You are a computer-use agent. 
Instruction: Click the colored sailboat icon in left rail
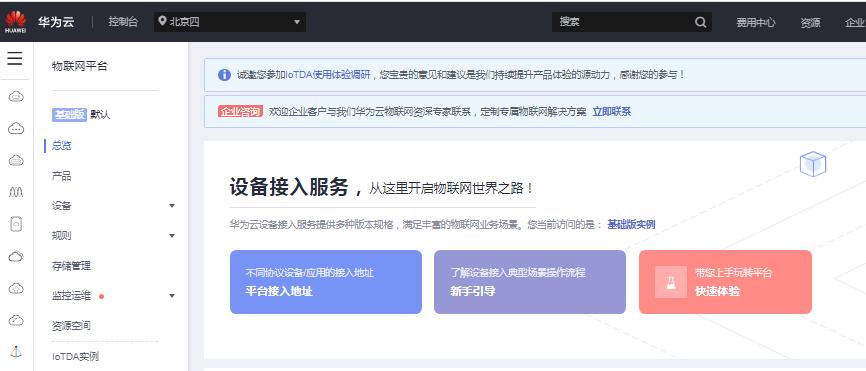16,352
